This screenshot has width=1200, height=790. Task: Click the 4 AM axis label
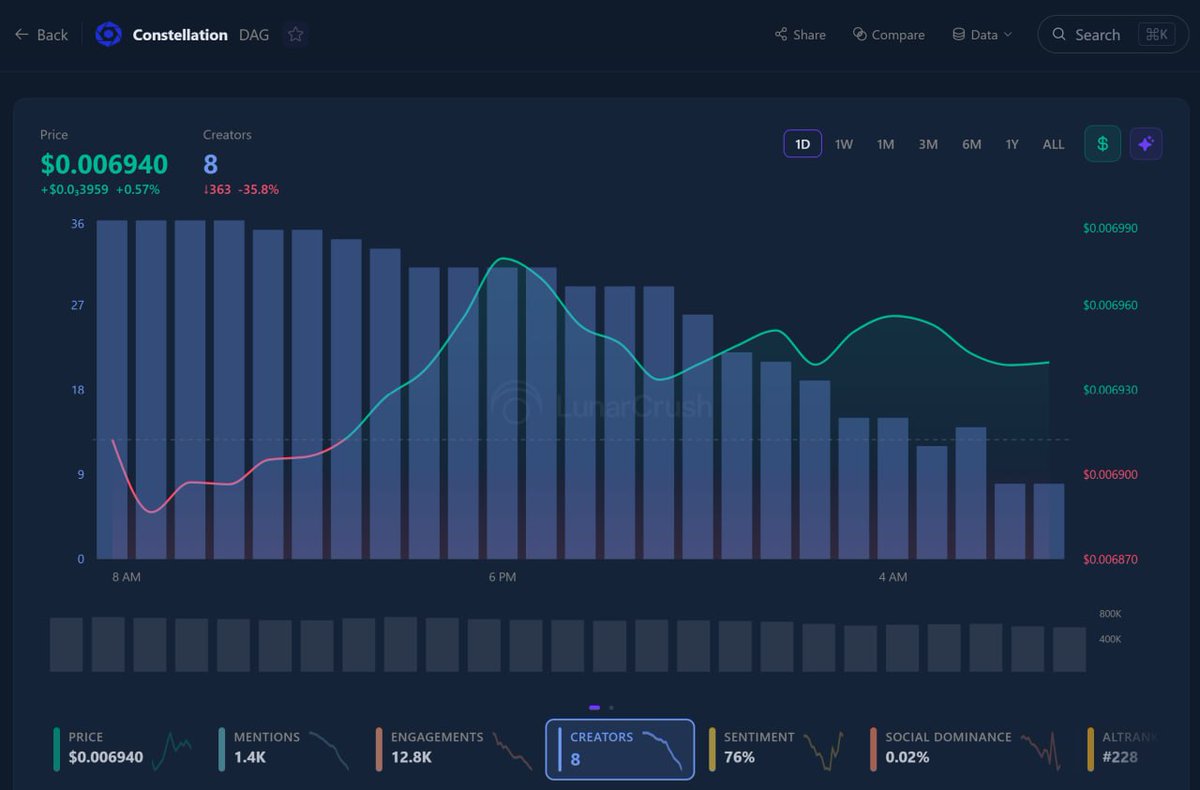coord(893,577)
